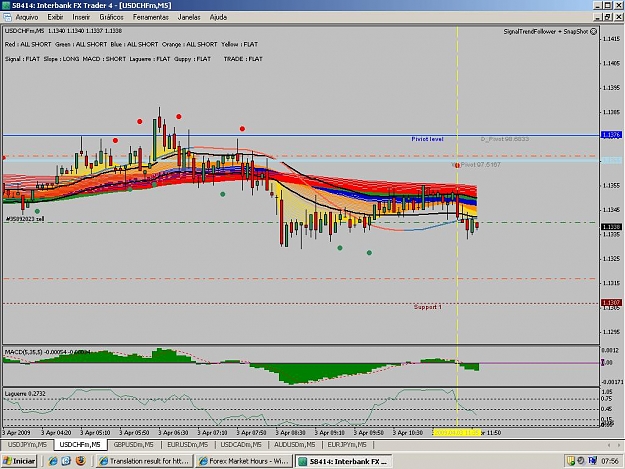Click the round gray system tray icon
625x469 pixels.
[581, 461]
